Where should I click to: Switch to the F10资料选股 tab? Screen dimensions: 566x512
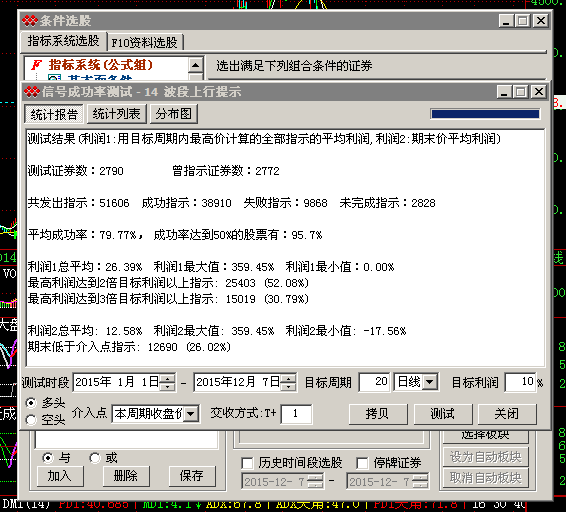click(x=144, y=43)
